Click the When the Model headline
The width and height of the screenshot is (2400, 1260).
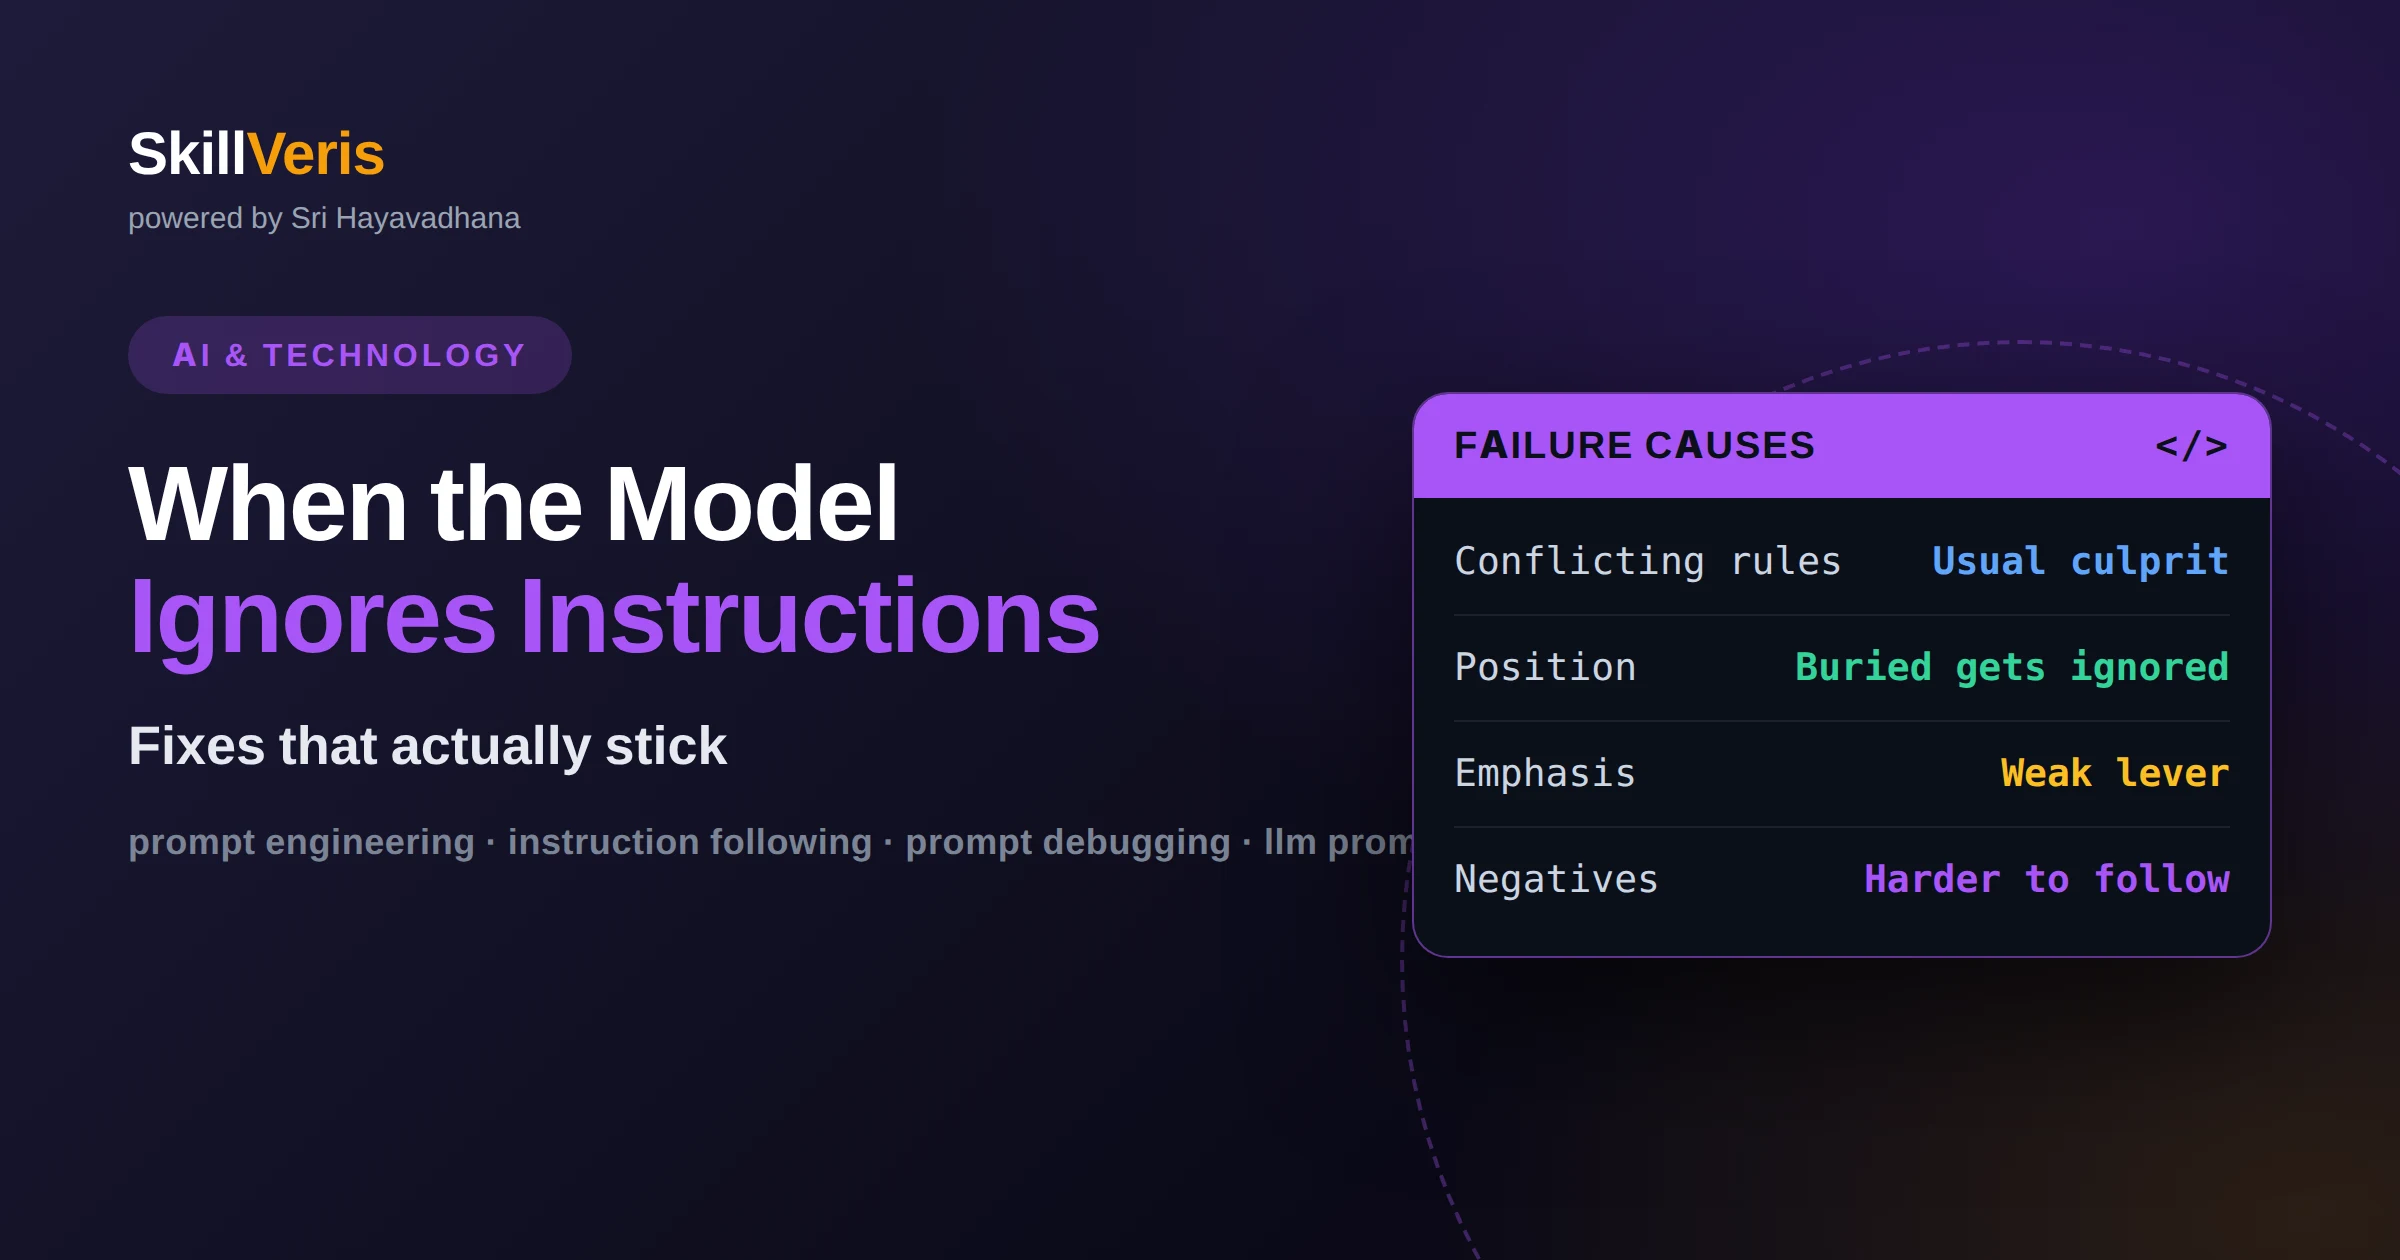513,504
